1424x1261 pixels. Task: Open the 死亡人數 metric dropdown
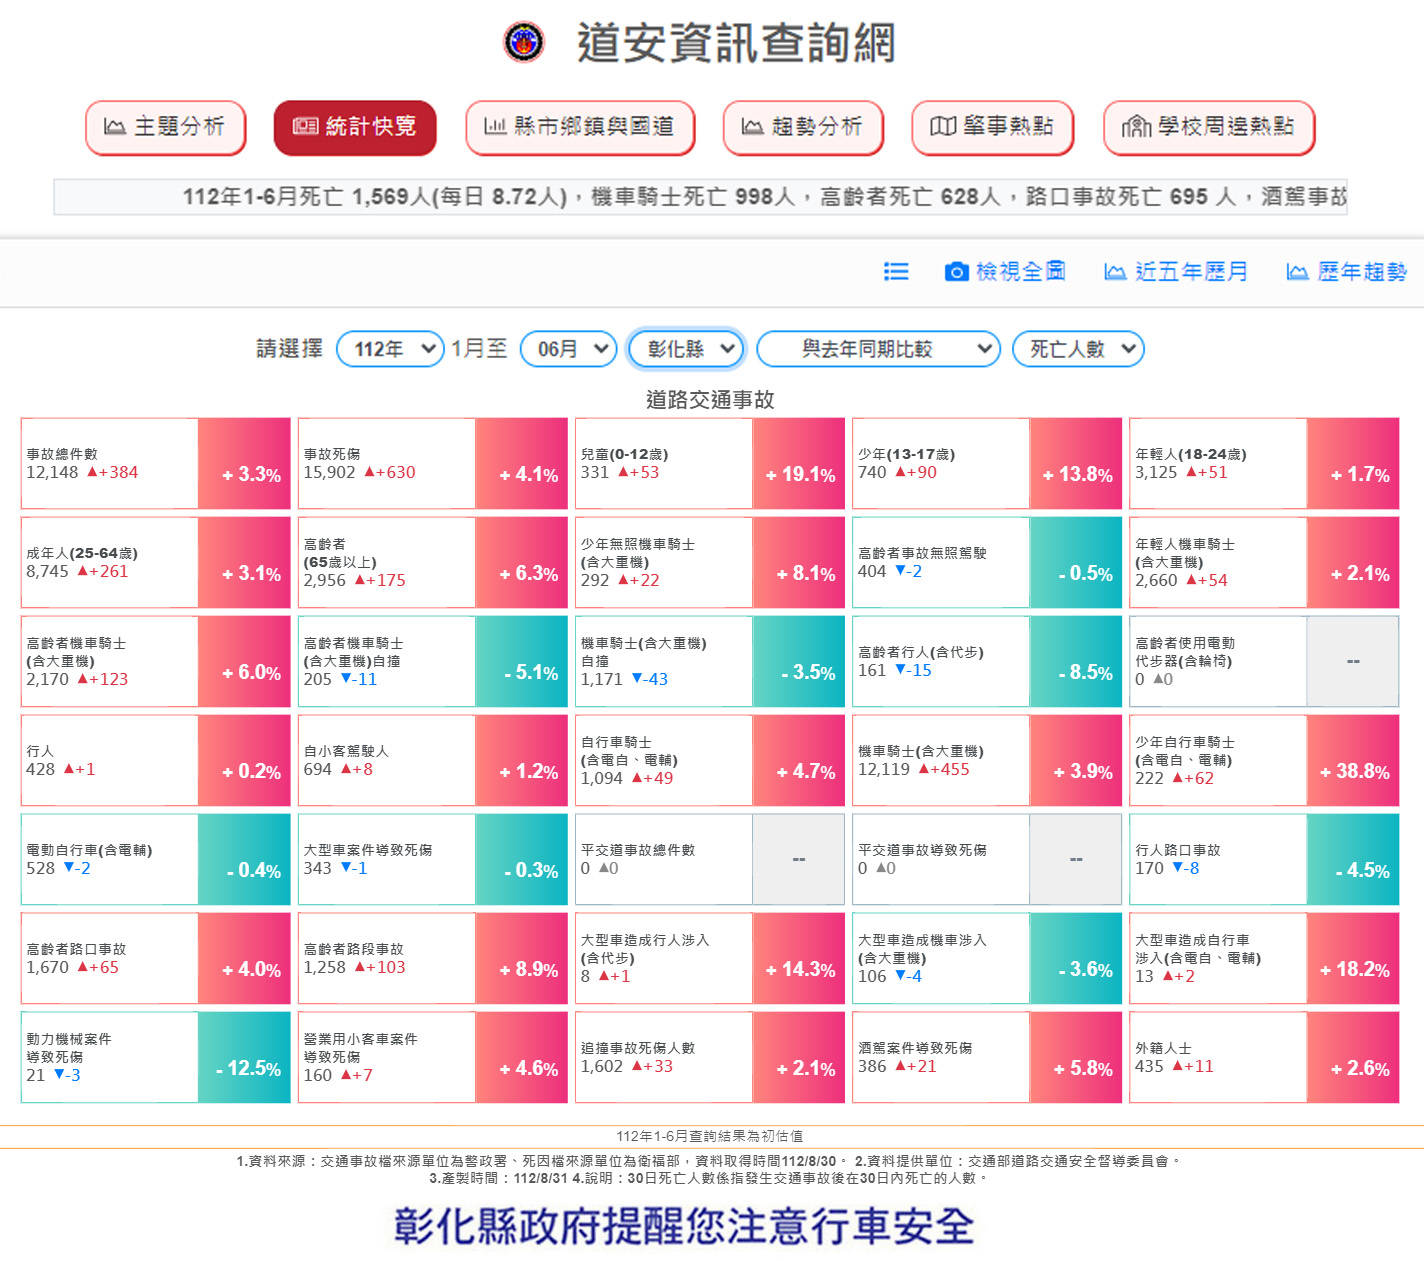click(1078, 349)
